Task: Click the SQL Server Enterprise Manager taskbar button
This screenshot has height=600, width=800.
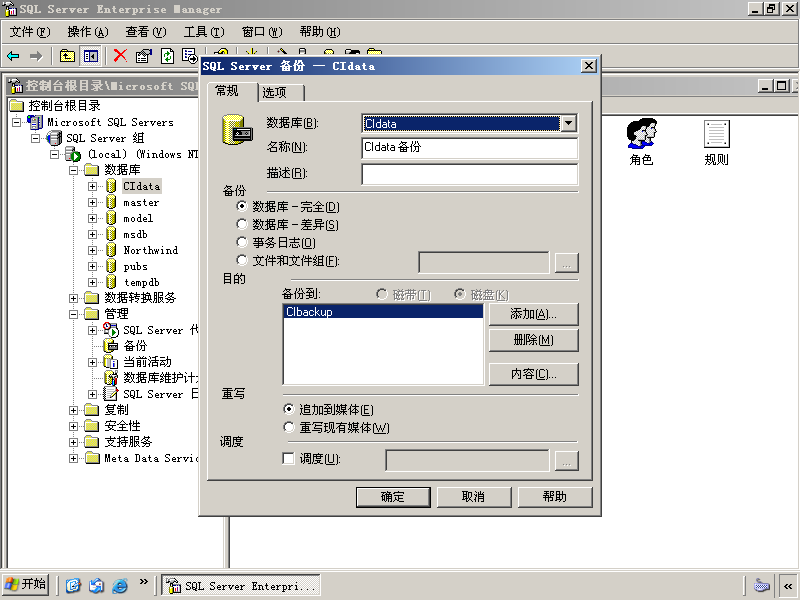Action: pos(241,585)
